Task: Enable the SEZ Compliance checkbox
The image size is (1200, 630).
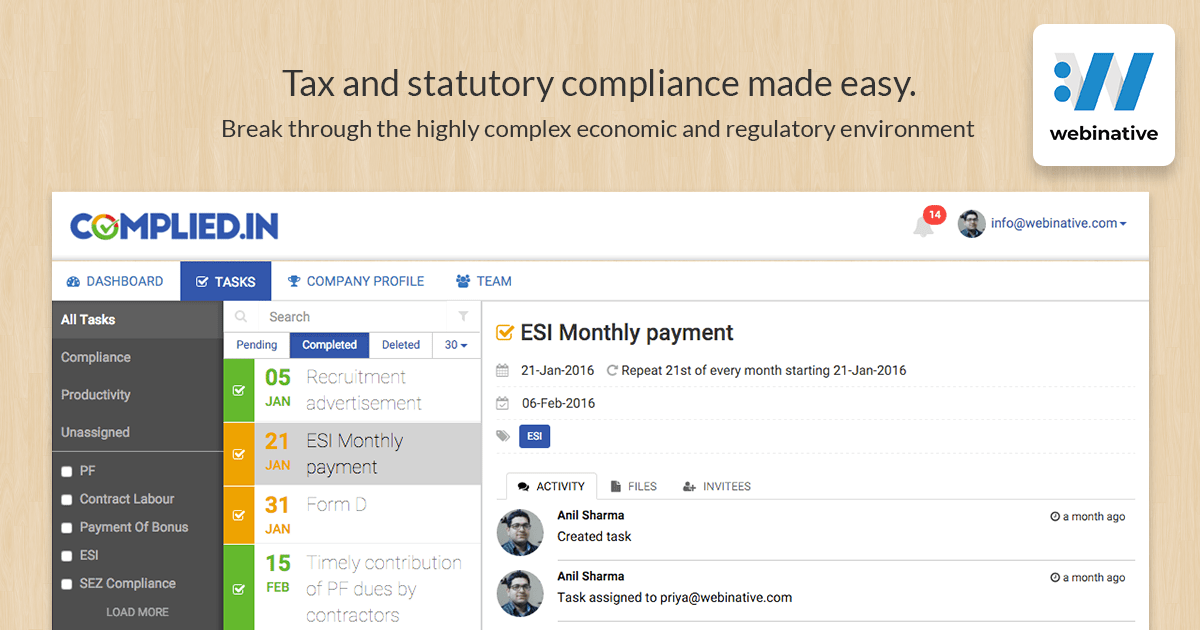Action: click(x=66, y=583)
